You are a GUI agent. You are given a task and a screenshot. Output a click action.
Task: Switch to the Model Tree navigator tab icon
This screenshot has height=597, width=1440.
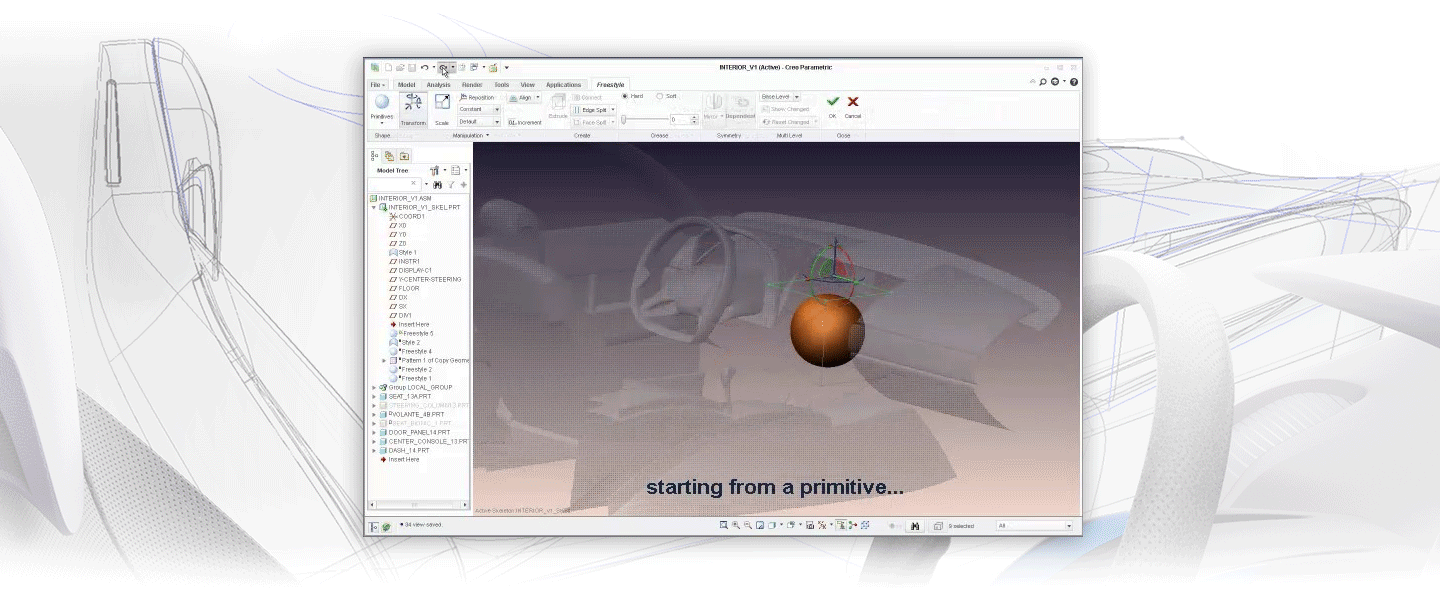375,156
